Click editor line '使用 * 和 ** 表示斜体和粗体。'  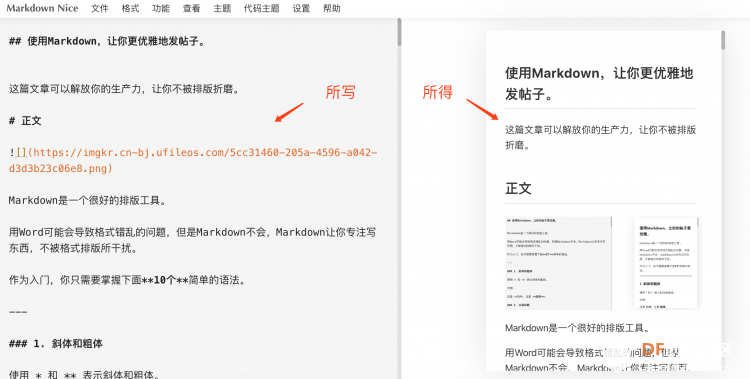84,374
